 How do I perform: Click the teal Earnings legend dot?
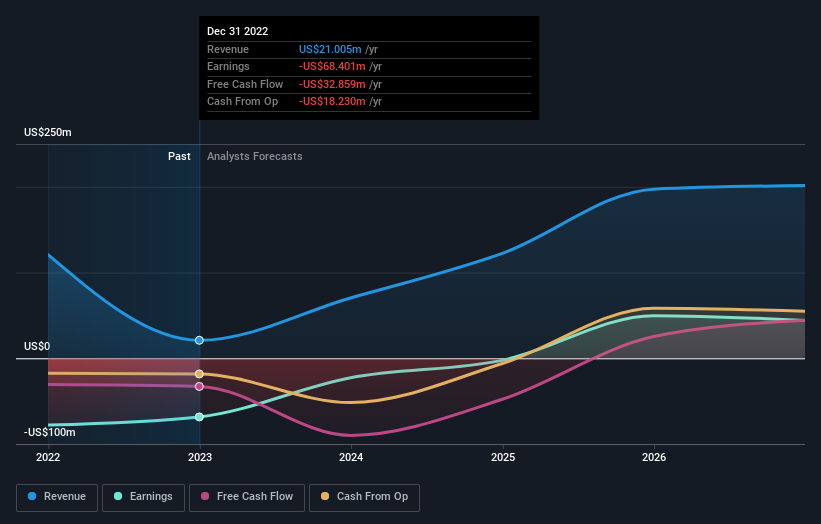(118, 496)
